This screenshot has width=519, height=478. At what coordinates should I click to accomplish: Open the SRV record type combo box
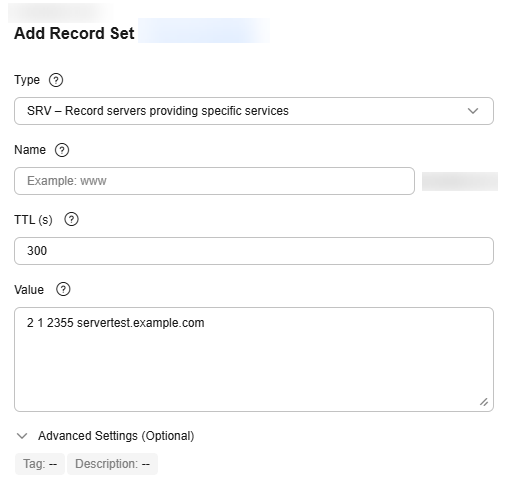click(254, 111)
